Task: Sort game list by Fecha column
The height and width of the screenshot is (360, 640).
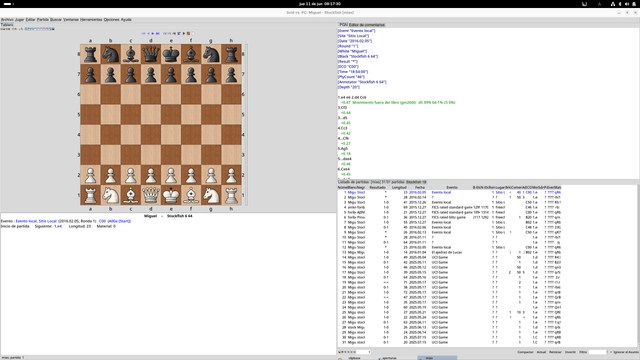Action: (x=420, y=187)
